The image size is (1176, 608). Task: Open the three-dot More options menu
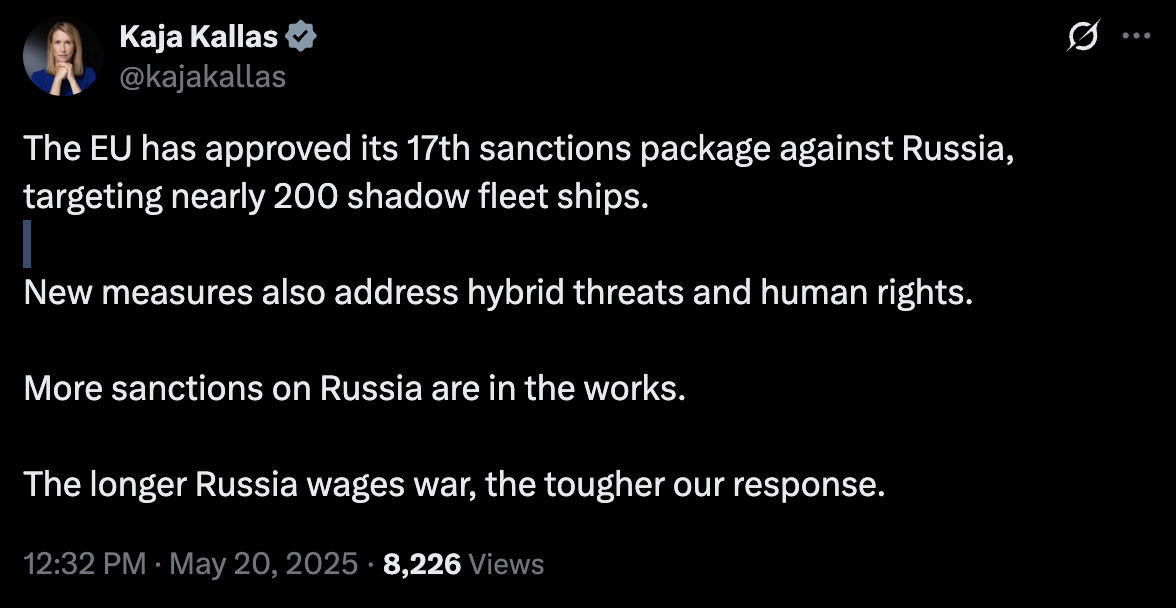(1137, 37)
